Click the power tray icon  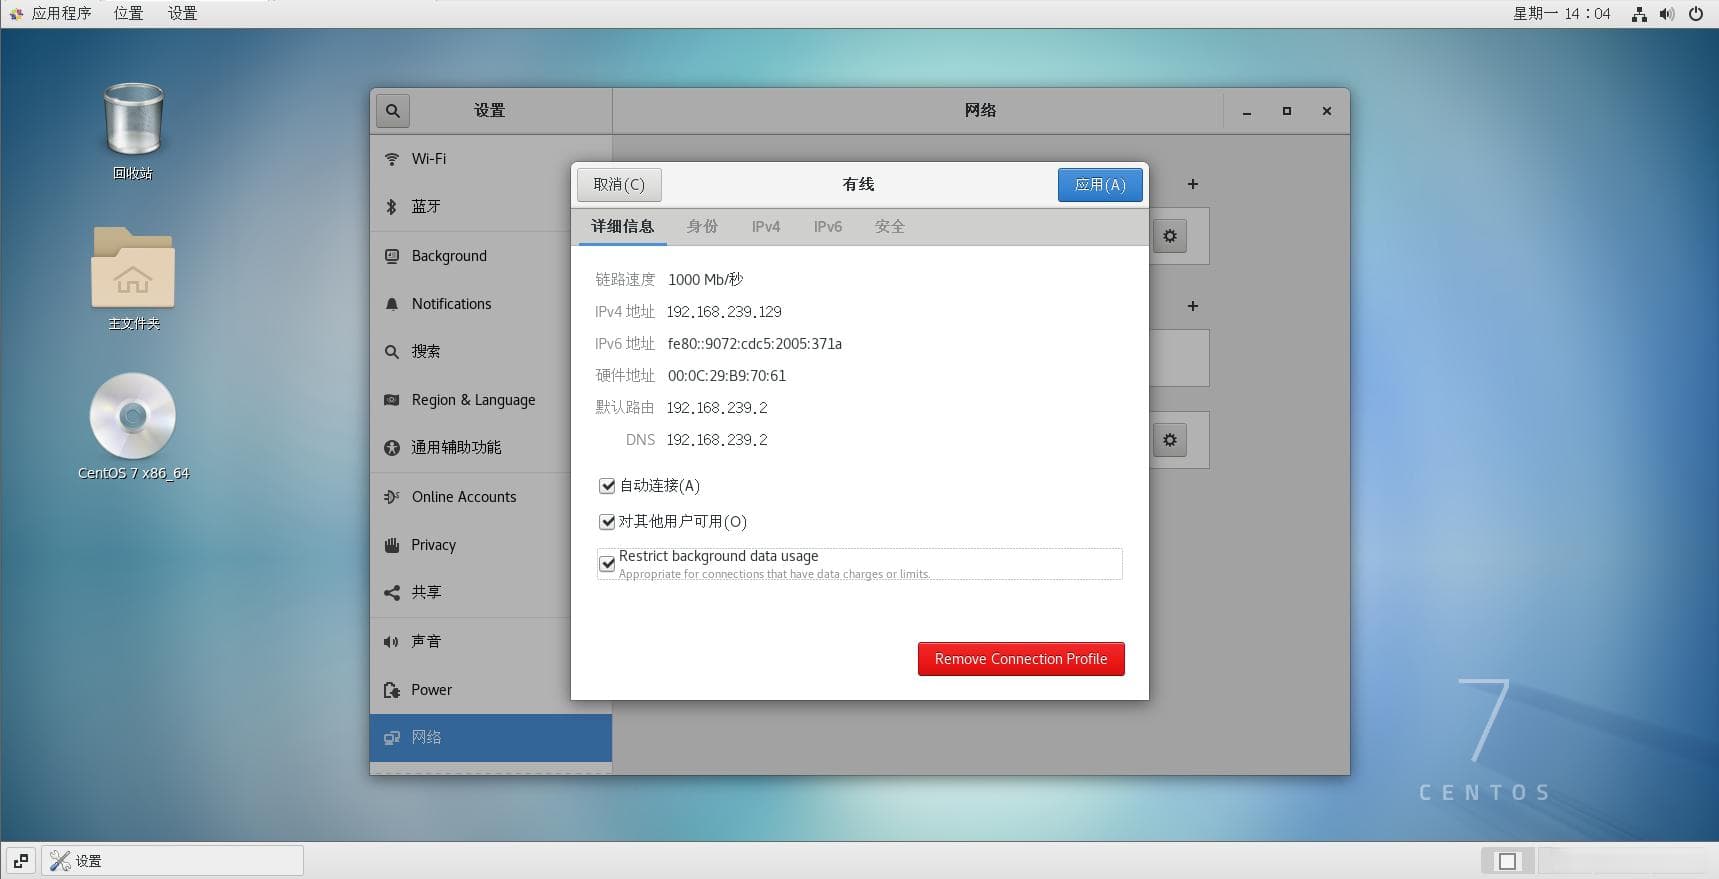click(1696, 14)
